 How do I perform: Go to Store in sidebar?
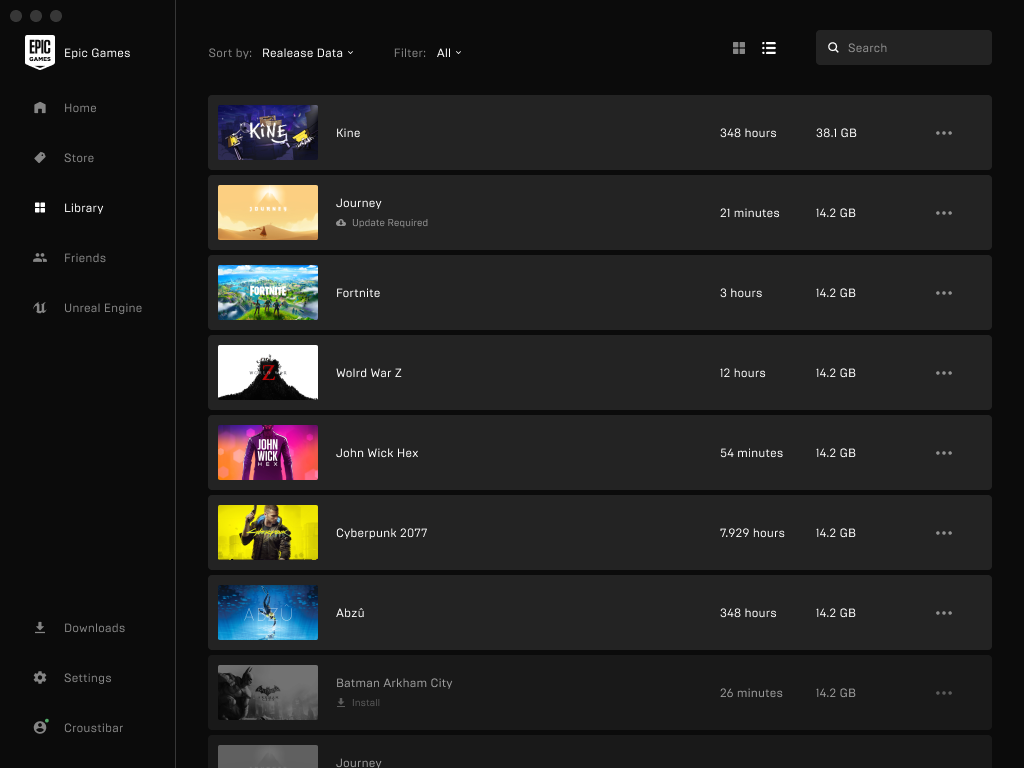(79, 158)
